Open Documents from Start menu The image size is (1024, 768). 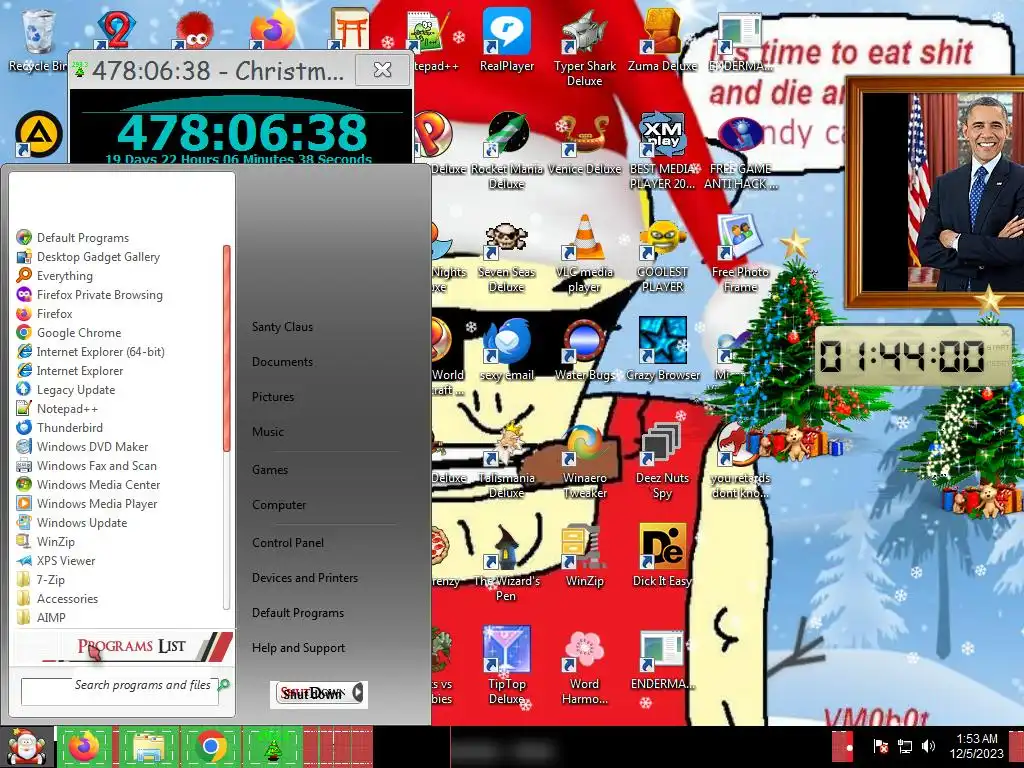pyautogui.click(x=282, y=362)
